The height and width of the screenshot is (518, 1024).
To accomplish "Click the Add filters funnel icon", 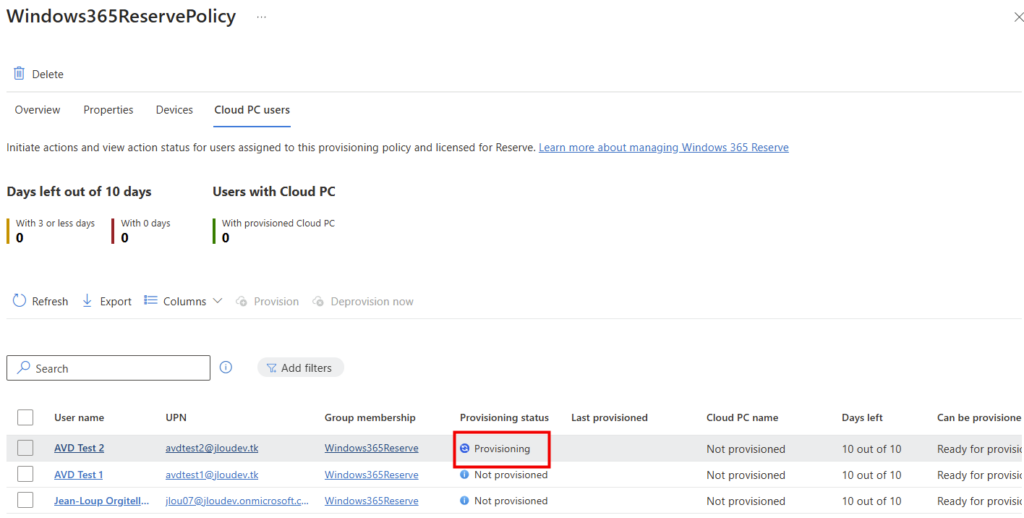I will coord(272,368).
